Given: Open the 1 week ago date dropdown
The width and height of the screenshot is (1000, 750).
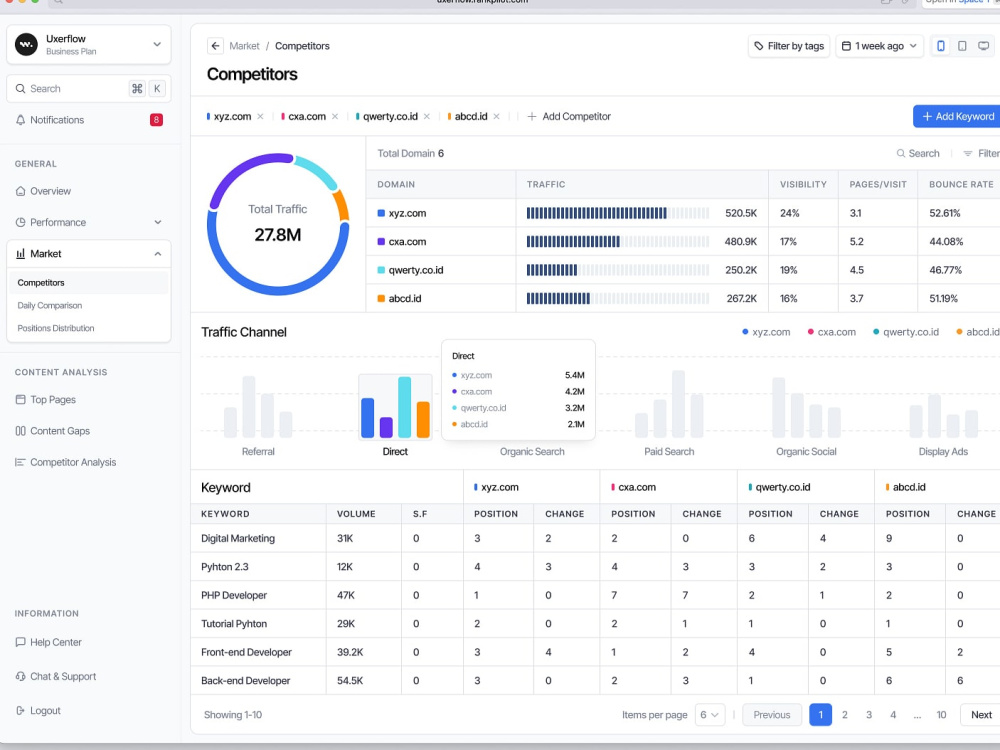Looking at the screenshot, I should (879, 46).
